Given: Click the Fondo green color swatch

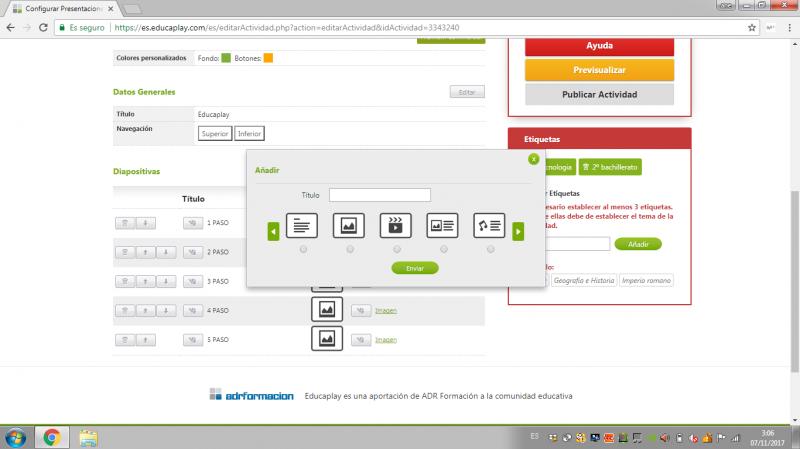Looking at the screenshot, I should tap(226, 58).
